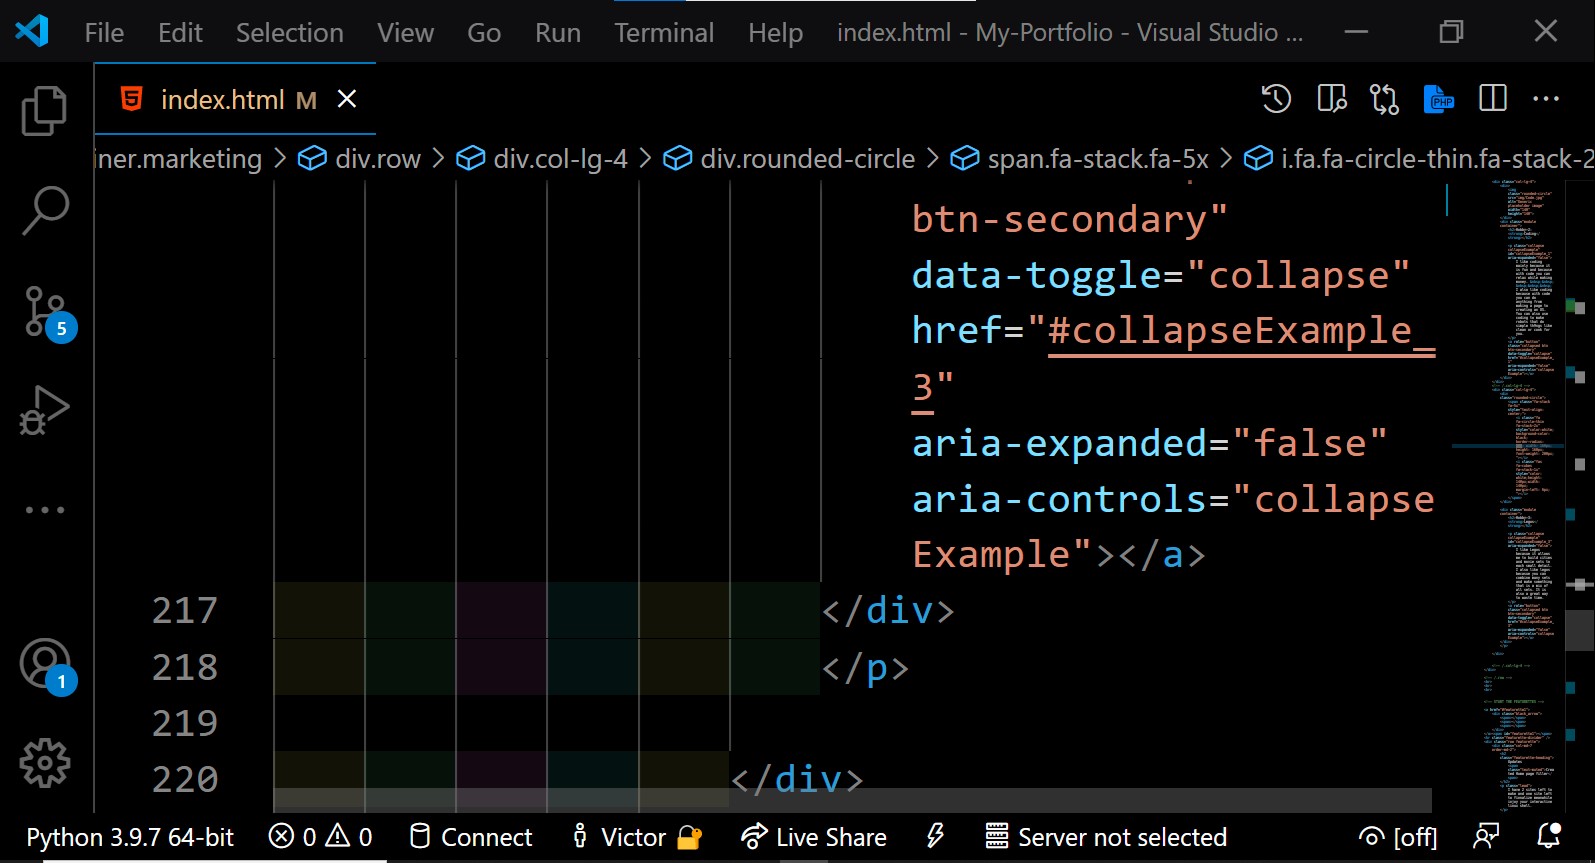The image size is (1595, 863).
Task: Click the lightning bolt status bar icon
Action: point(936,836)
